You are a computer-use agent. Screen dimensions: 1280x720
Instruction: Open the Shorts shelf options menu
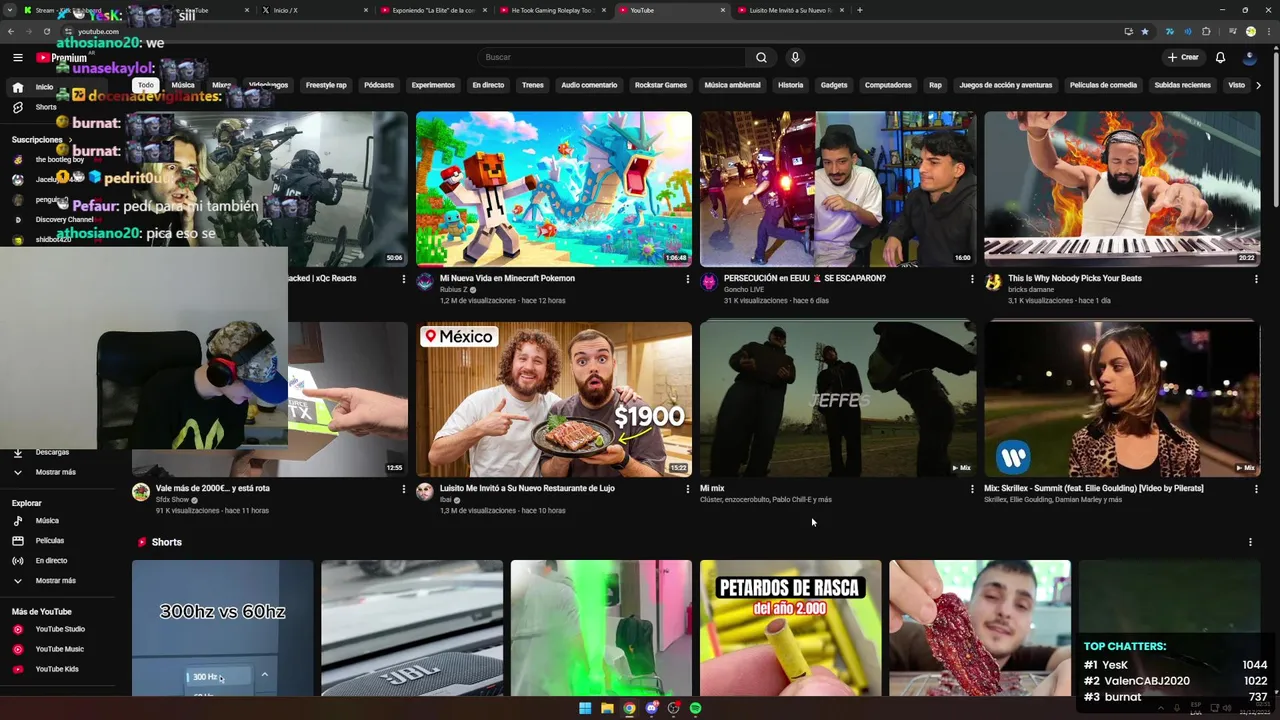click(1250, 542)
